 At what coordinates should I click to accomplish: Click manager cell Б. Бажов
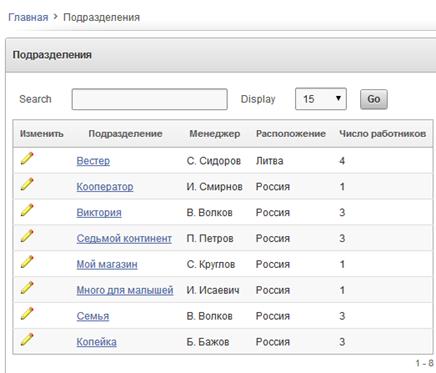tap(208, 342)
